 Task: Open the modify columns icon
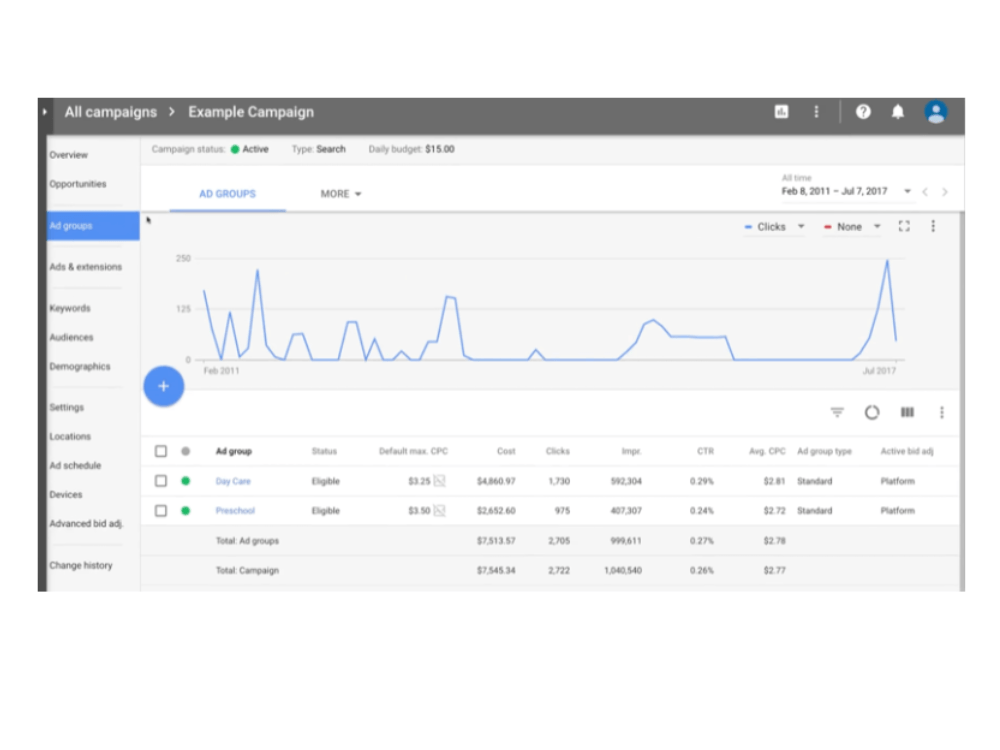(907, 412)
